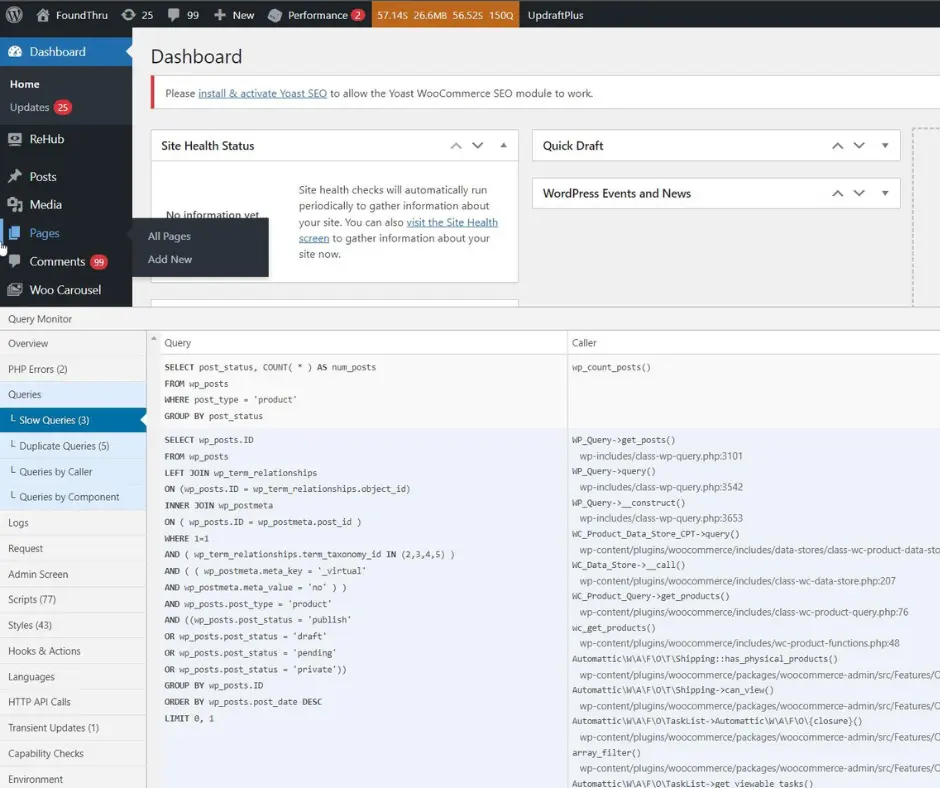Open Scripts (77) panel
The height and width of the screenshot is (788, 940).
pos(73,600)
